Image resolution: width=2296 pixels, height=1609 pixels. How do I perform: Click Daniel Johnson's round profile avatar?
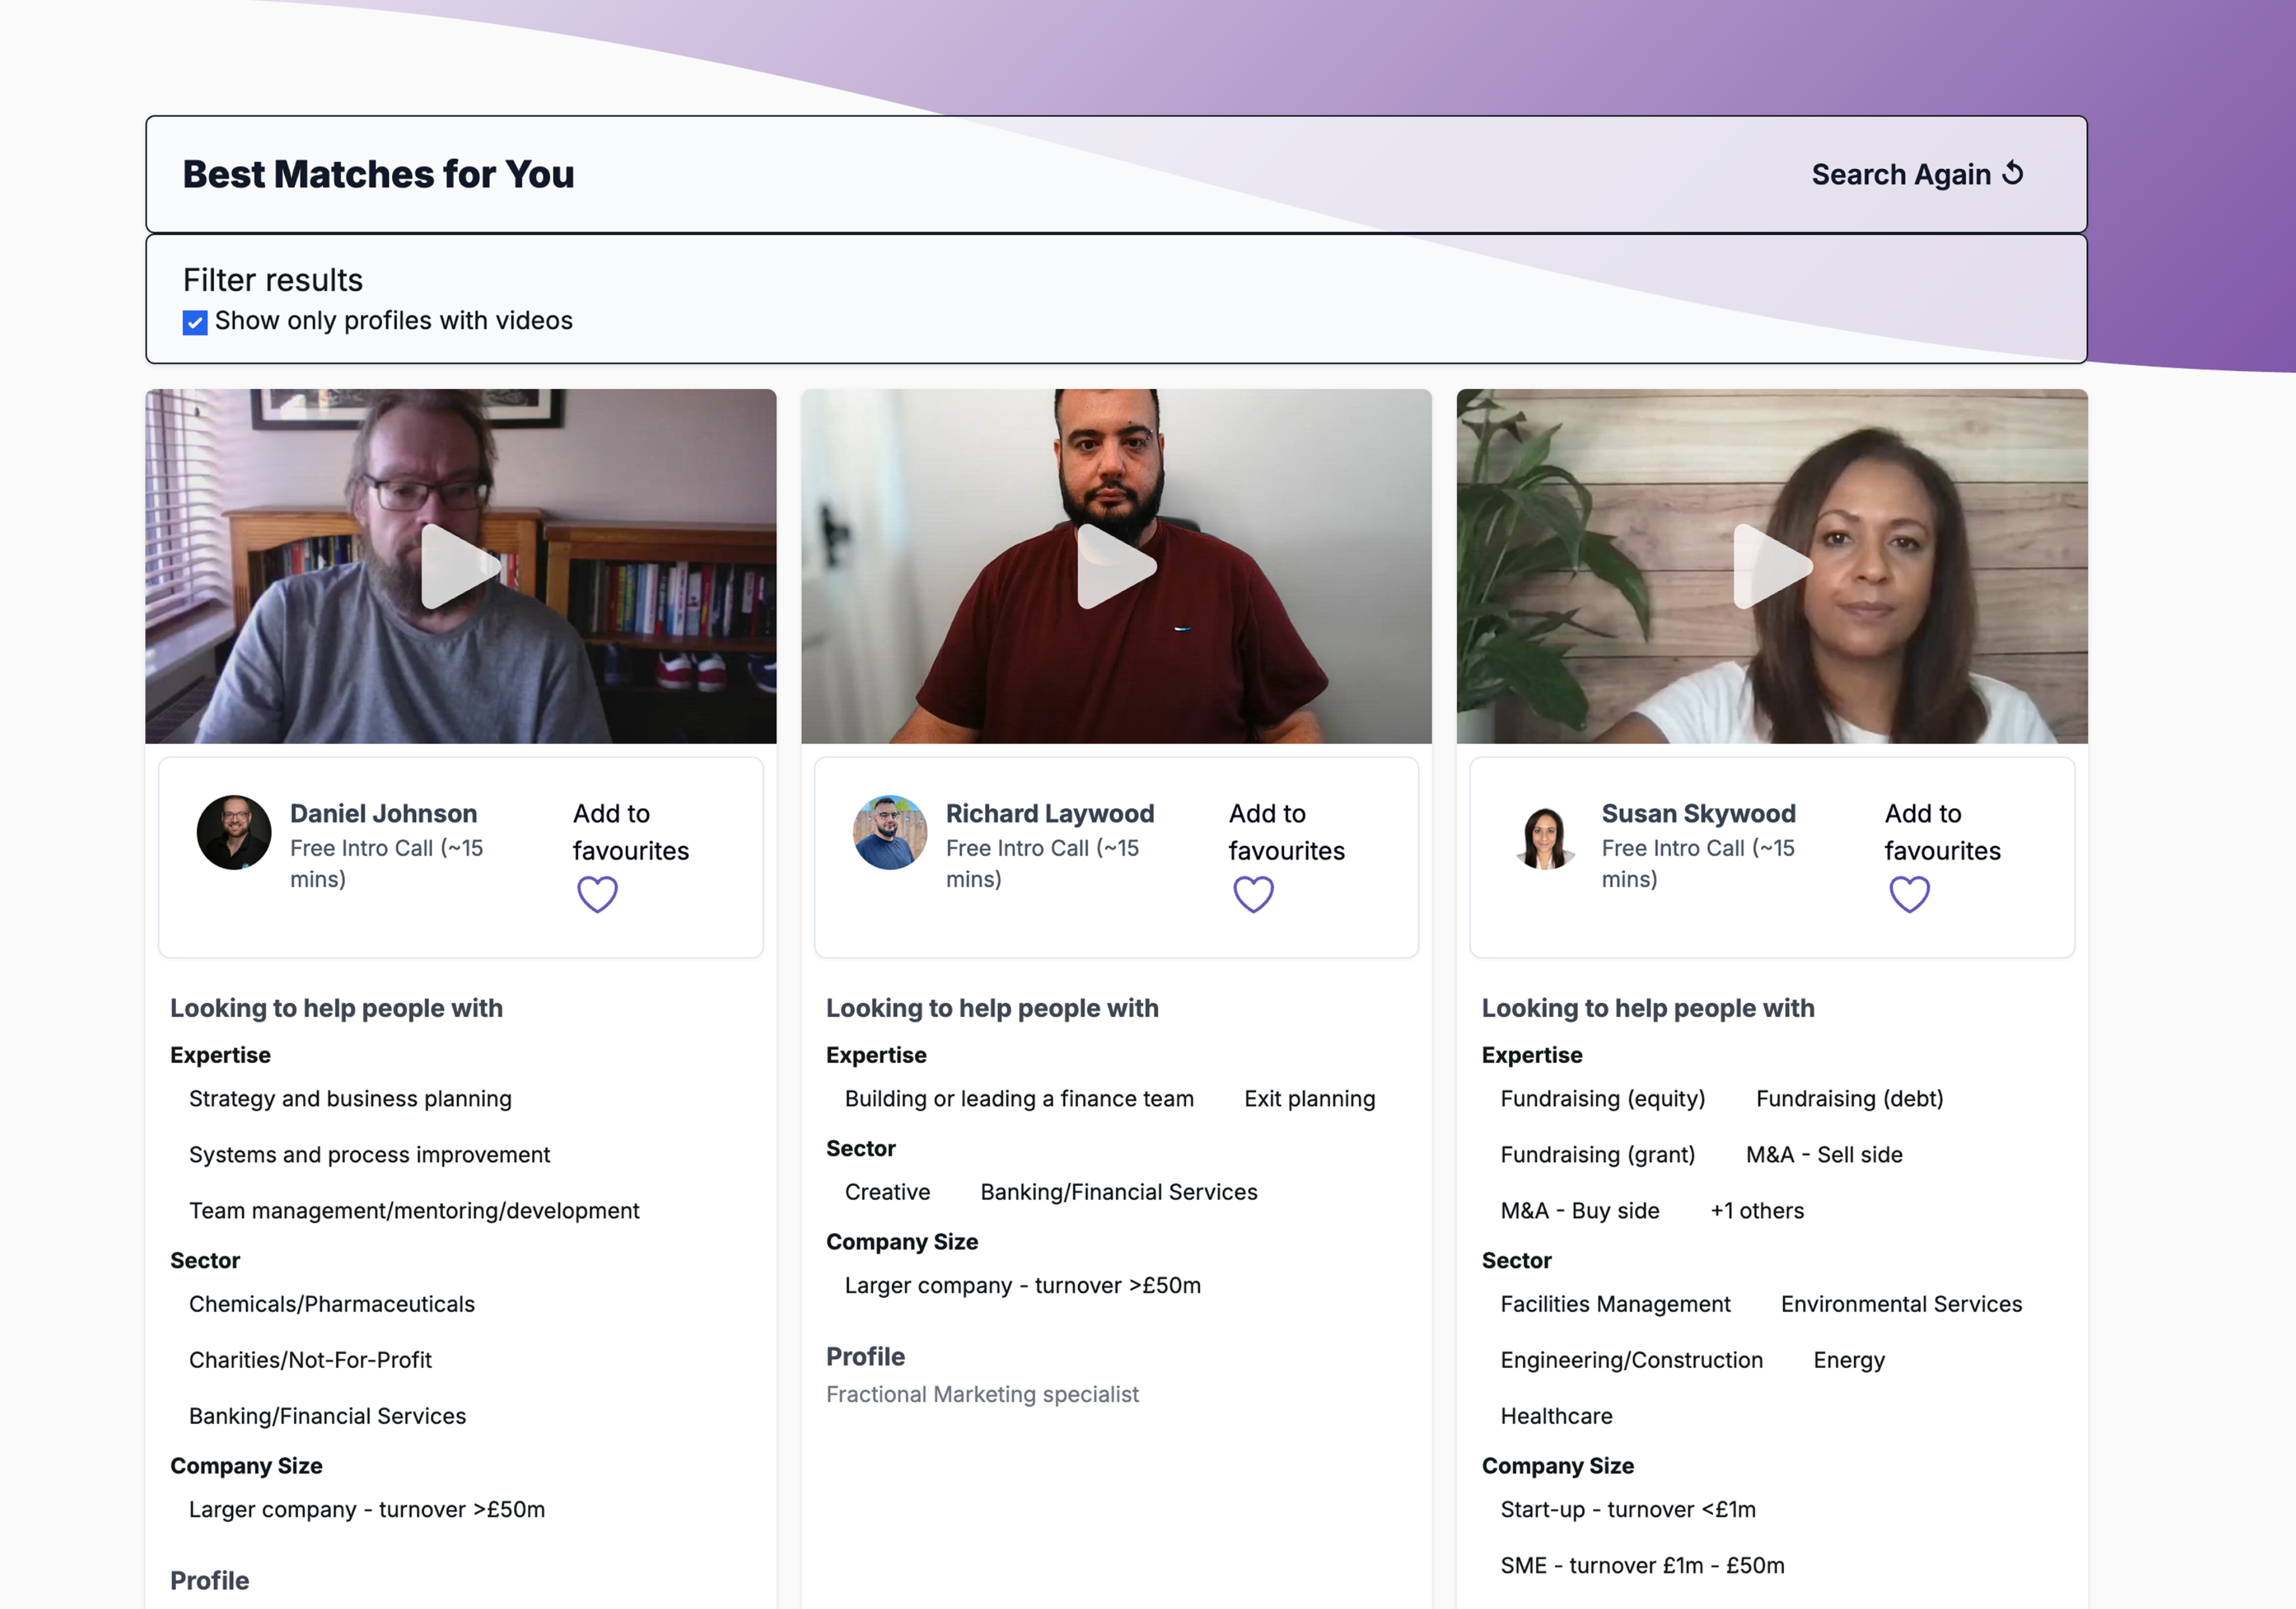pyautogui.click(x=234, y=832)
